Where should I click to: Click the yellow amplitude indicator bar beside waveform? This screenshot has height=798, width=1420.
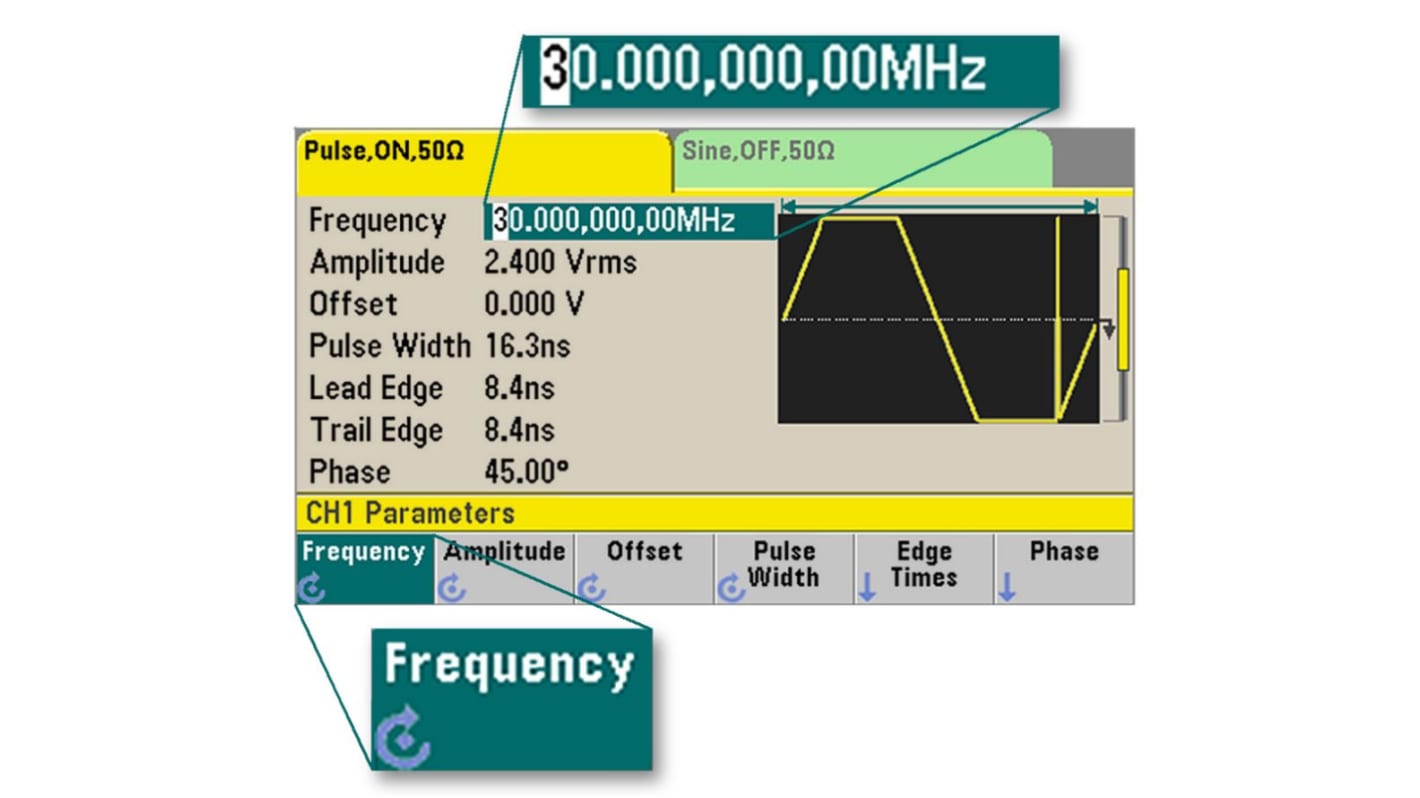(x=1123, y=320)
